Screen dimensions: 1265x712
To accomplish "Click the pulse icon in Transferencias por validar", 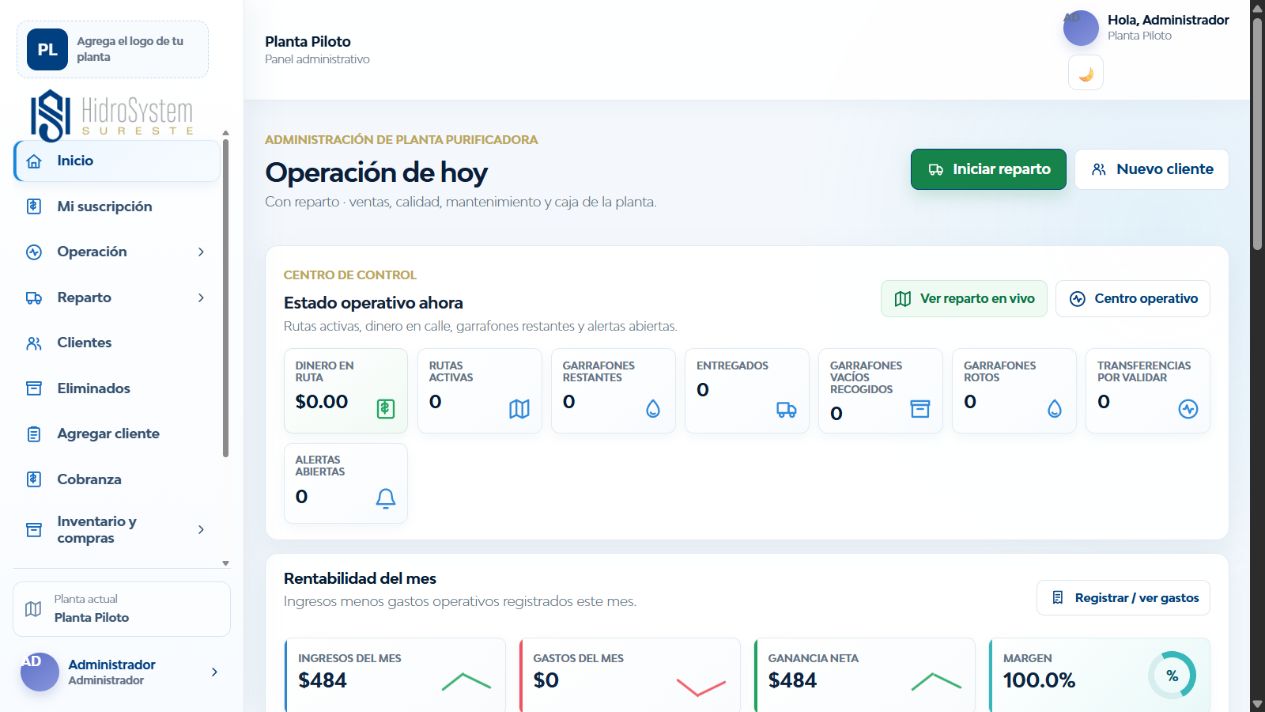I will coord(1188,409).
